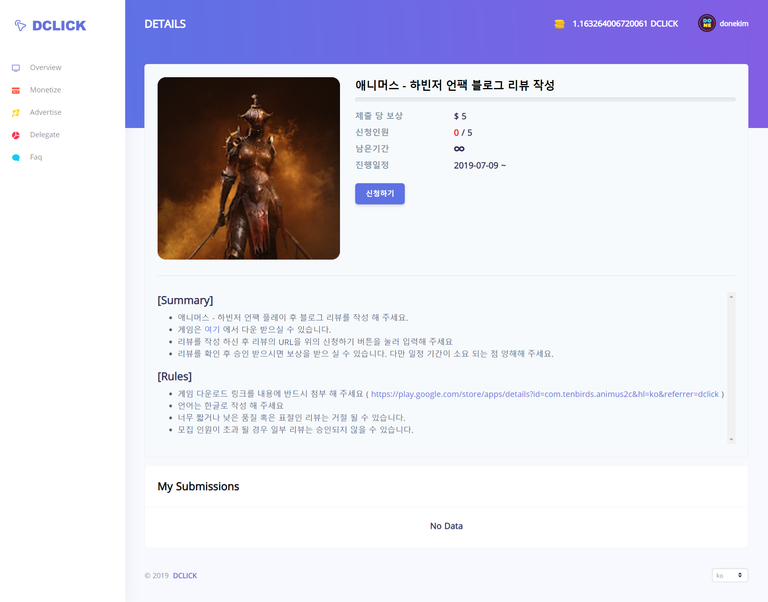Viewport: 768px width, 602px height.
Task: Click the campaign title 애니머스 - 하빈저 언팩
Action: pyautogui.click(x=455, y=85)
